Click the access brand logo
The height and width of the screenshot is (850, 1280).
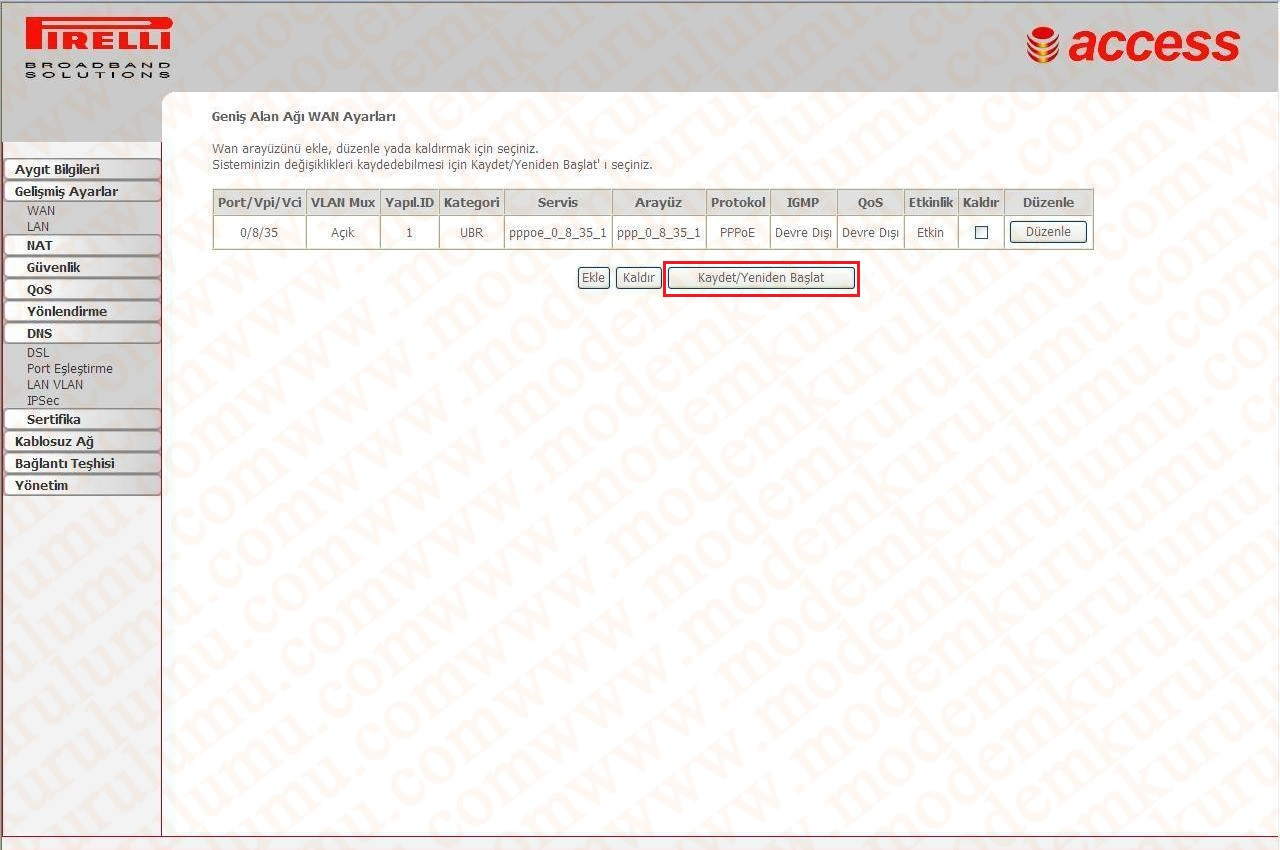[1133, 45]
